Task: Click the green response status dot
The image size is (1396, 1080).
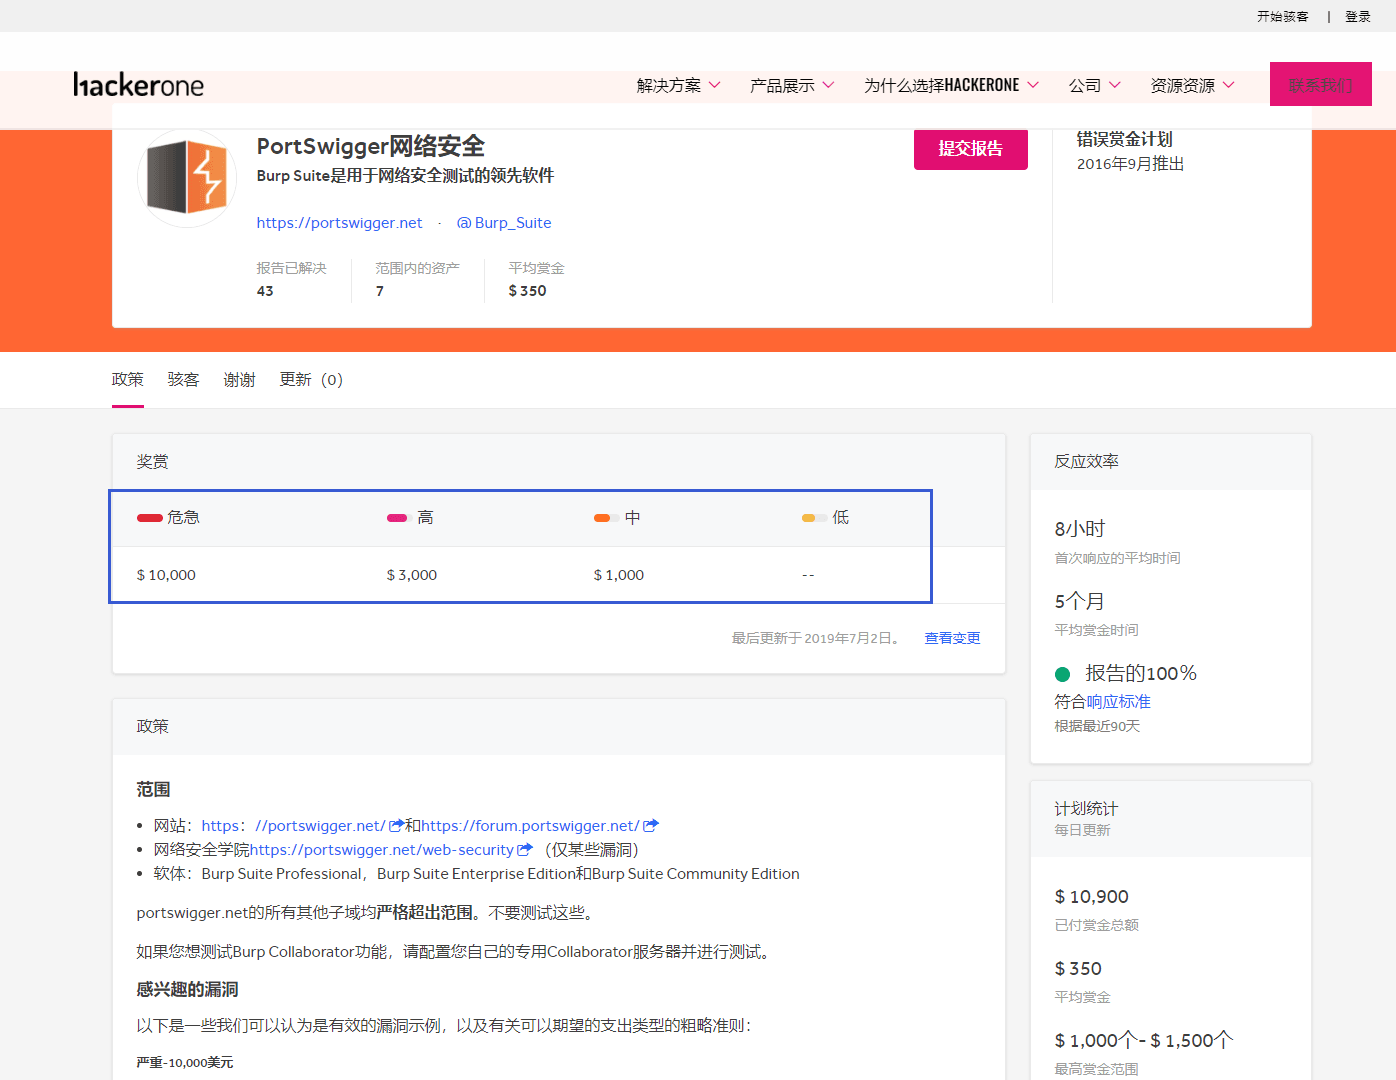Action: [1063, 674]
